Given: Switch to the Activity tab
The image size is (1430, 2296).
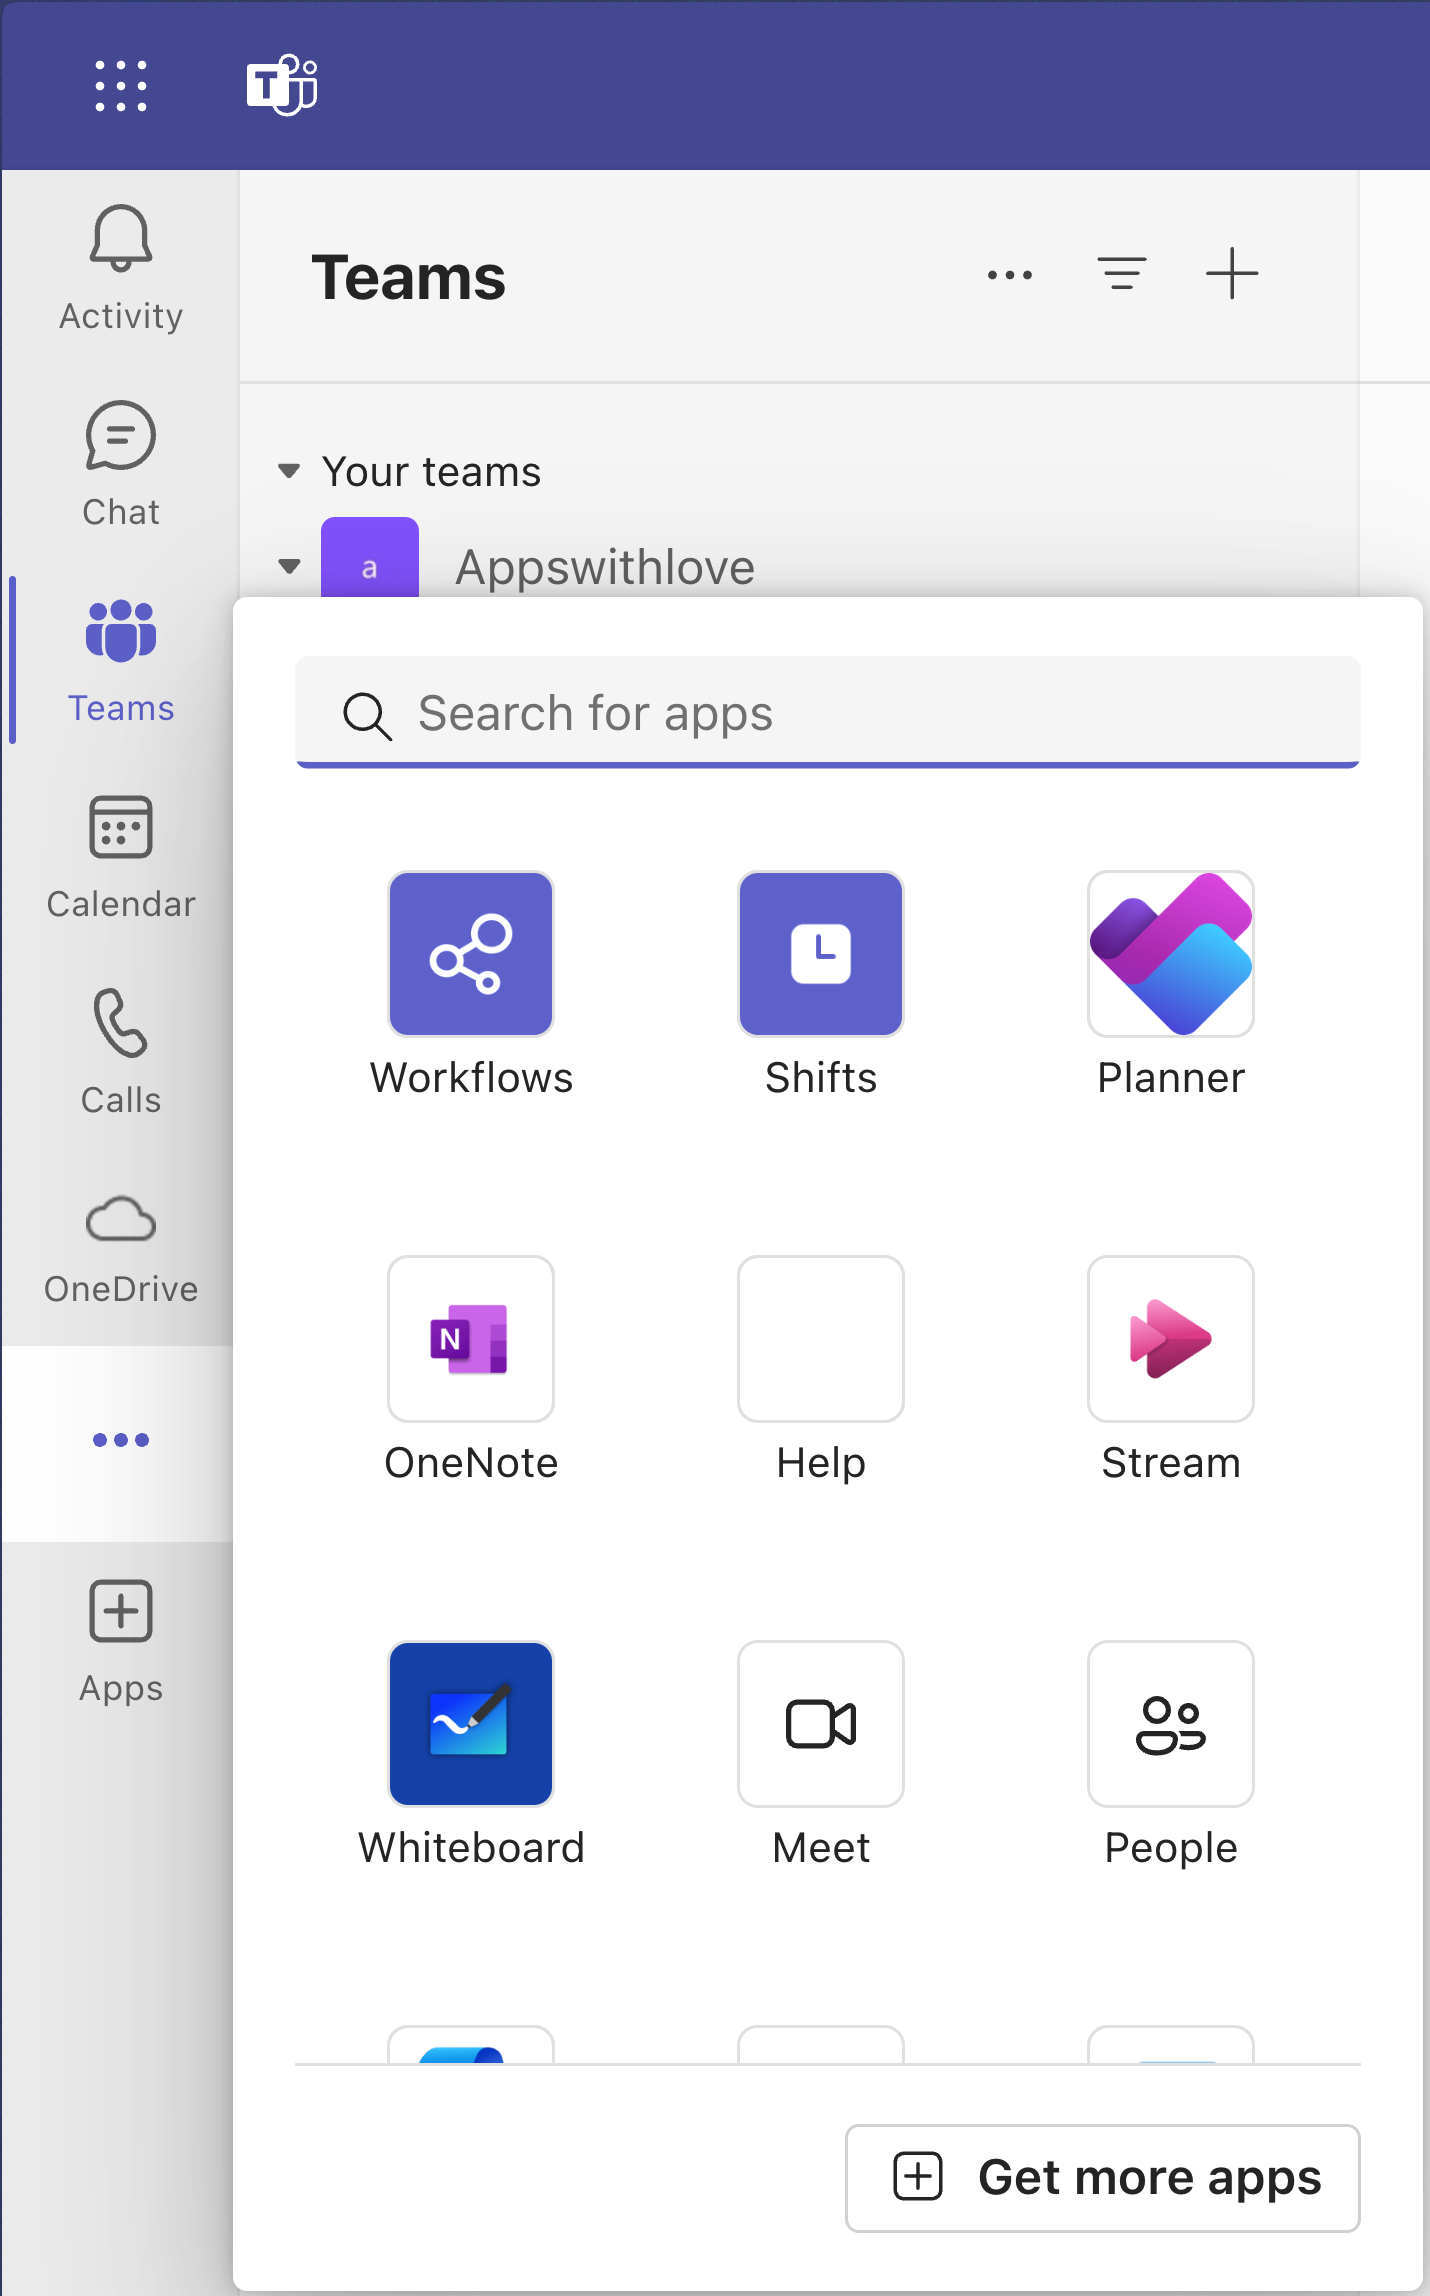Looking at the screenshot, I should tap(120, 268).
